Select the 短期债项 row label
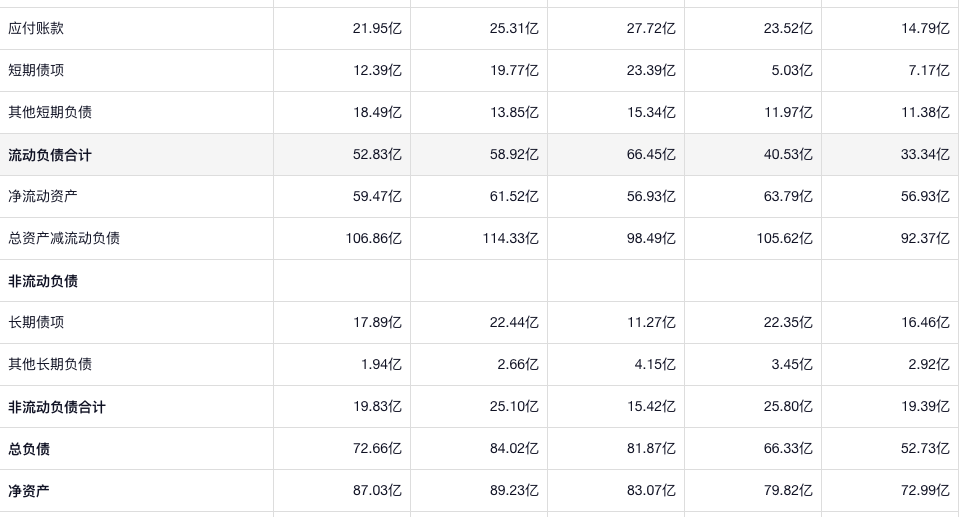Viewport: 964px width, 517px height. [36, 70]
